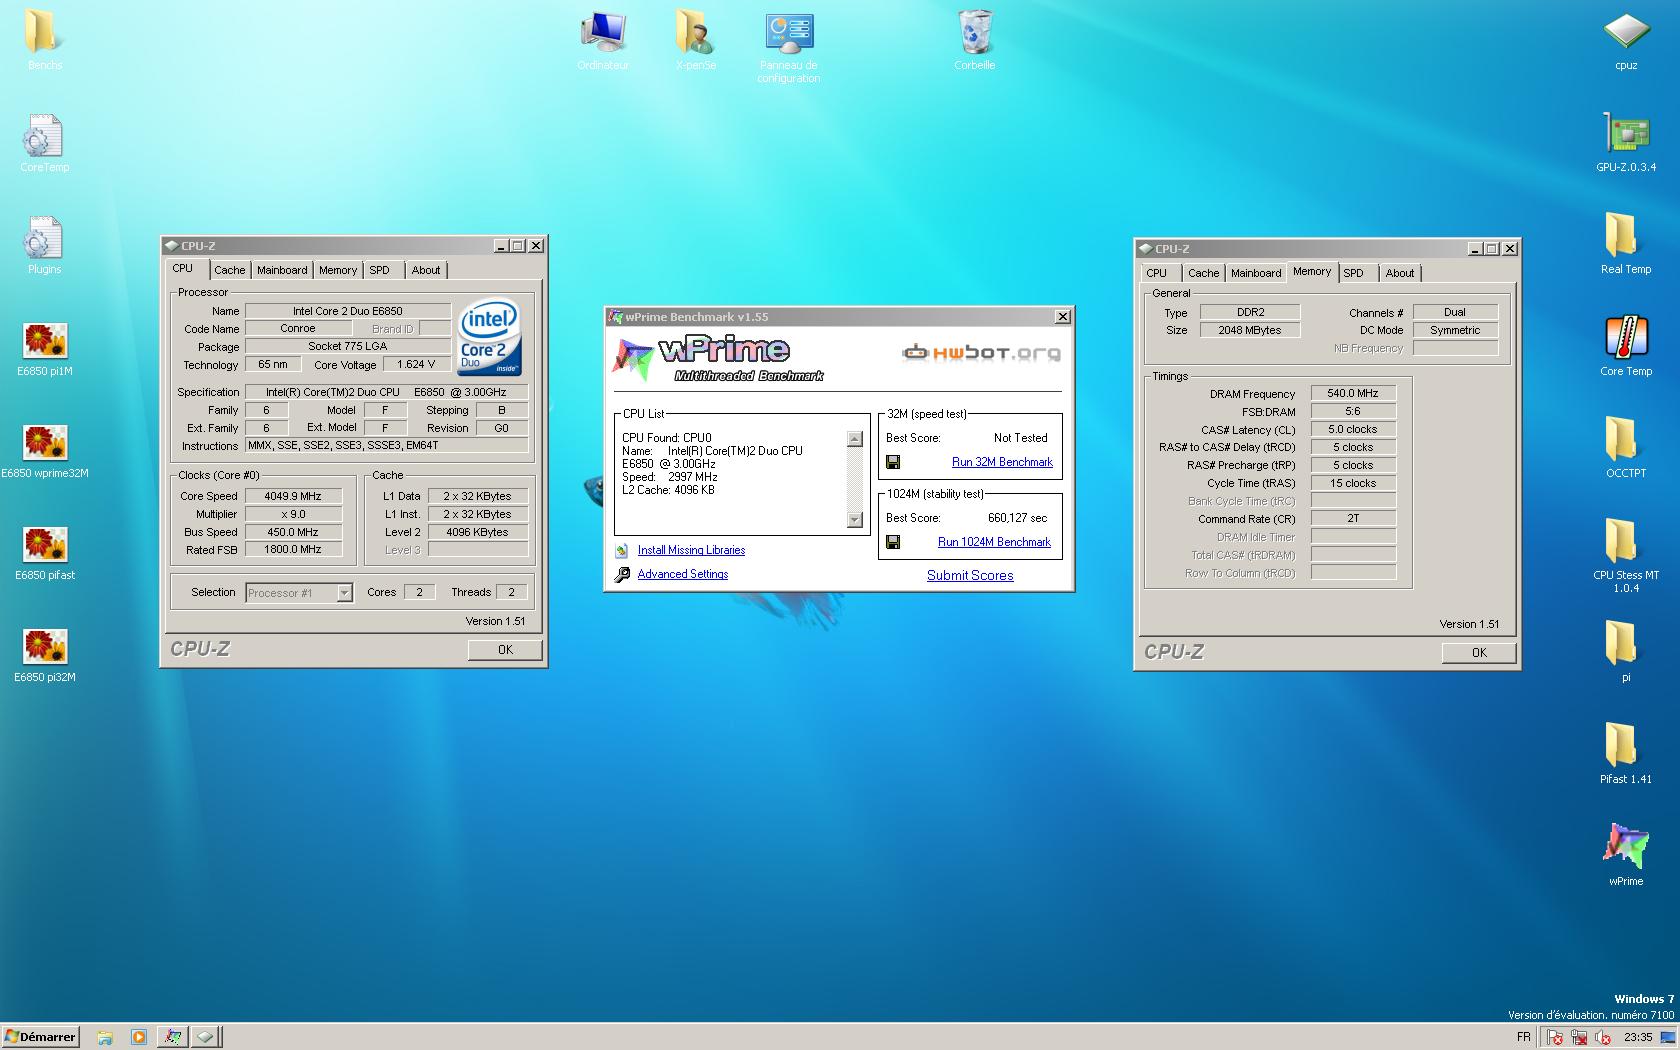This screenshot has height=1050, width=1680.
Task: Open the CPU Stess MT 1.0.4 folder
Action: pyautogui.click(x=1626, y=555)
